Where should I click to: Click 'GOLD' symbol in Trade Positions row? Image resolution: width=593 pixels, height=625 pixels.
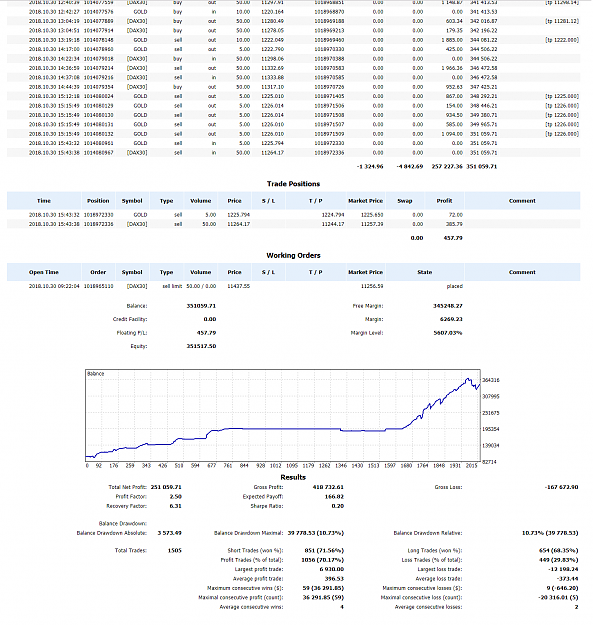pos(140,215)
